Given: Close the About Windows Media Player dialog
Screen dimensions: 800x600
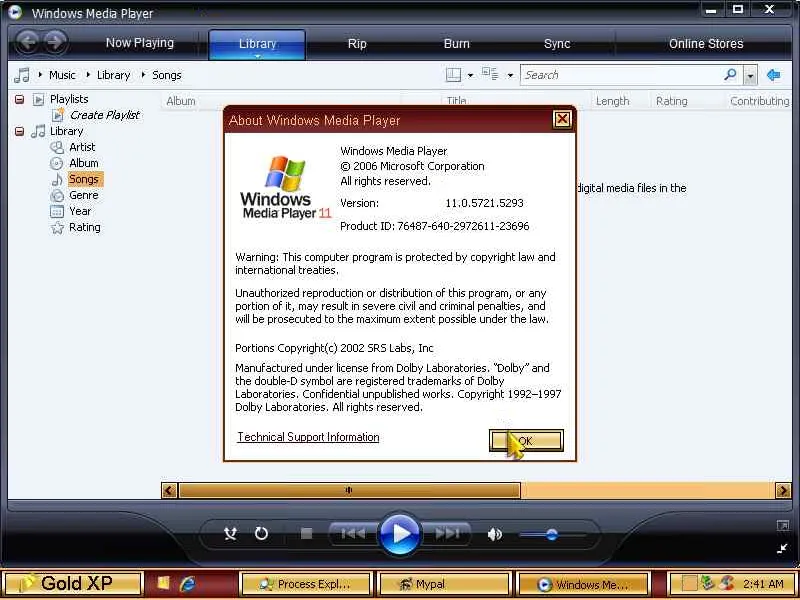Looking at the screenshot, I should tap(562, 119).
